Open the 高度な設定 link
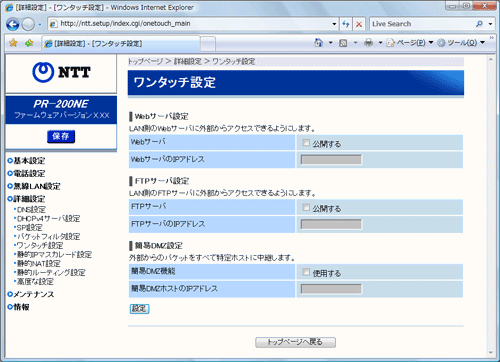 click(x=35, y=282)
